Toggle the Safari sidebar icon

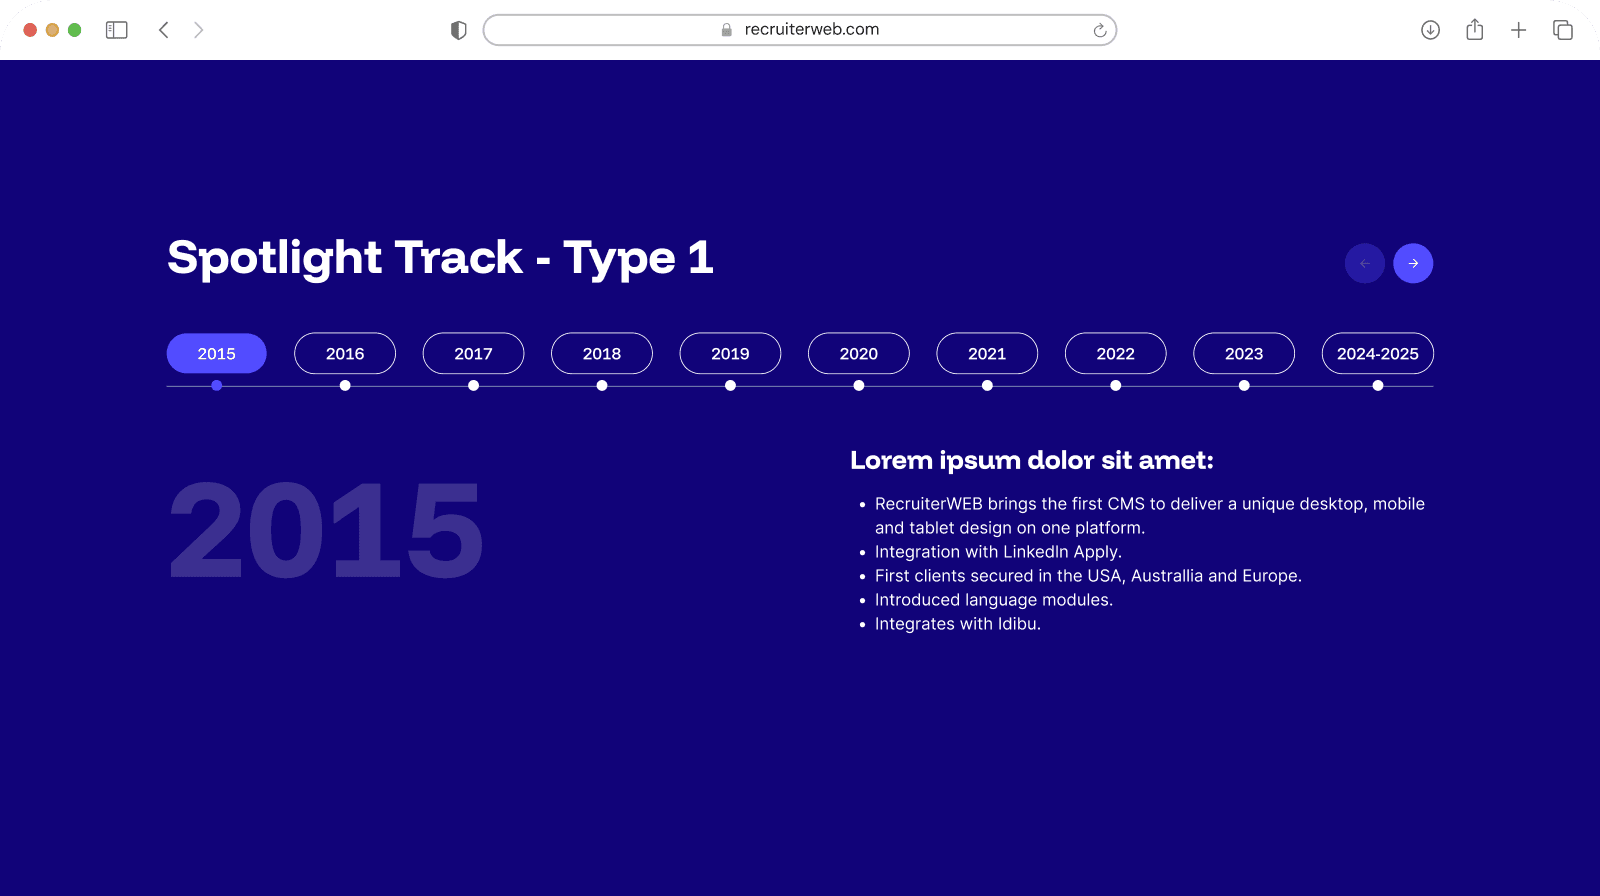click(x=117, y=30)
